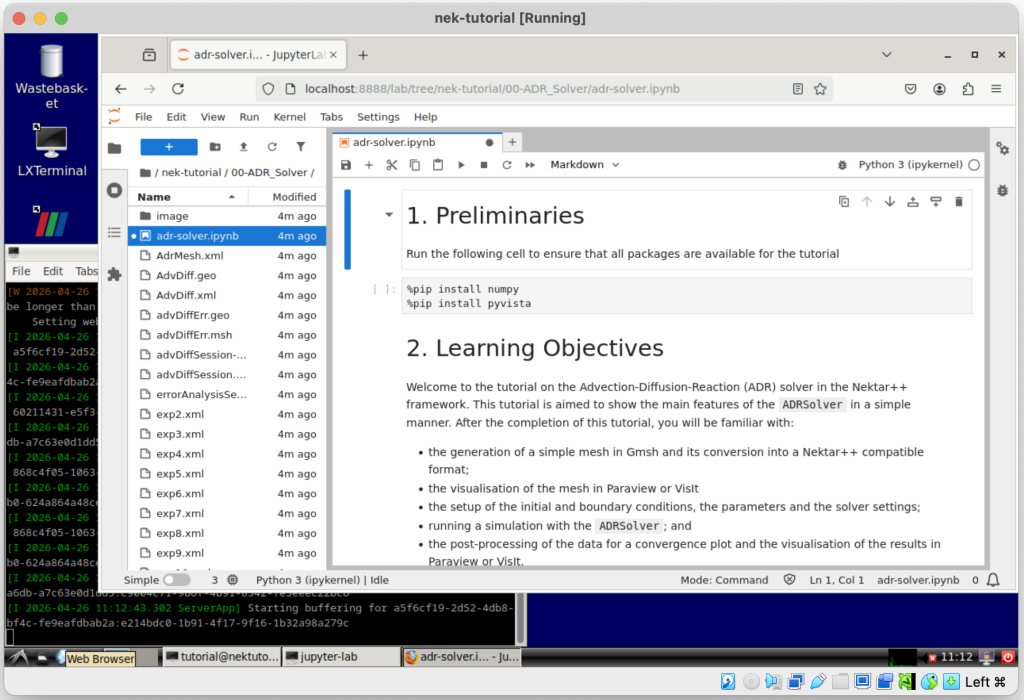Upload files using the file browser icon

[x=243, y=147]
